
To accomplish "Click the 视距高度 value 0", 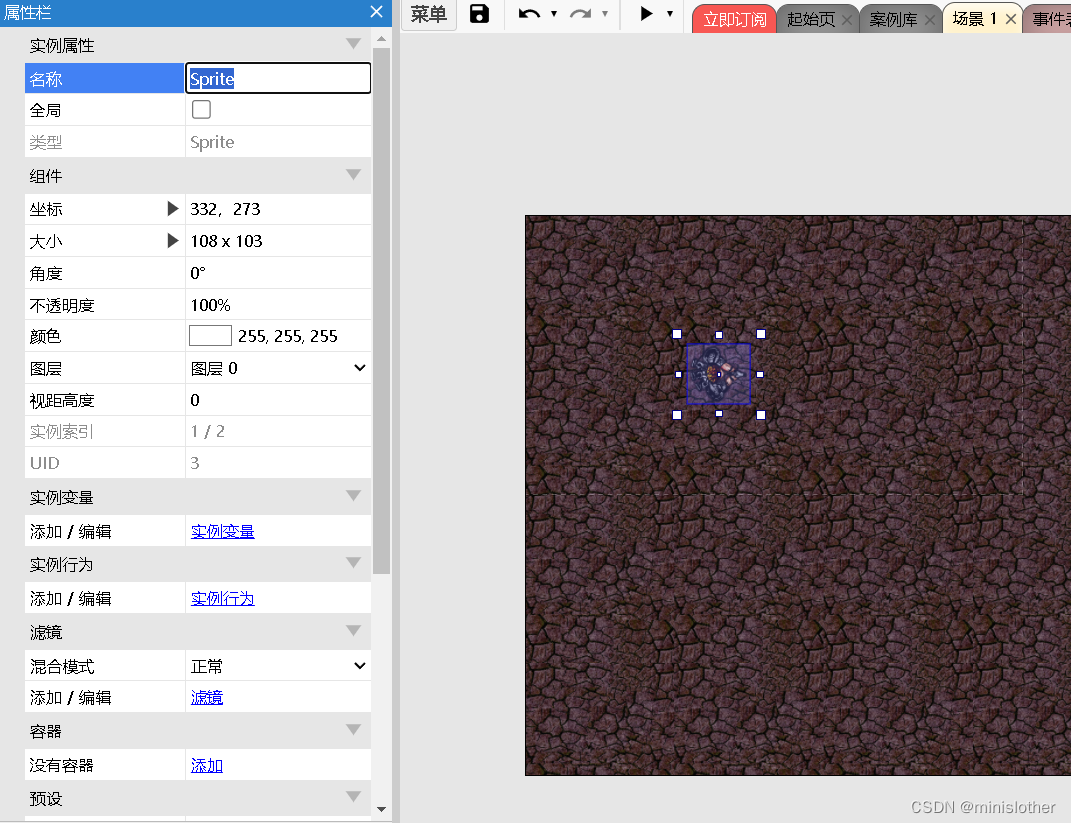I will pyautogui.click(x=195, y=400).
